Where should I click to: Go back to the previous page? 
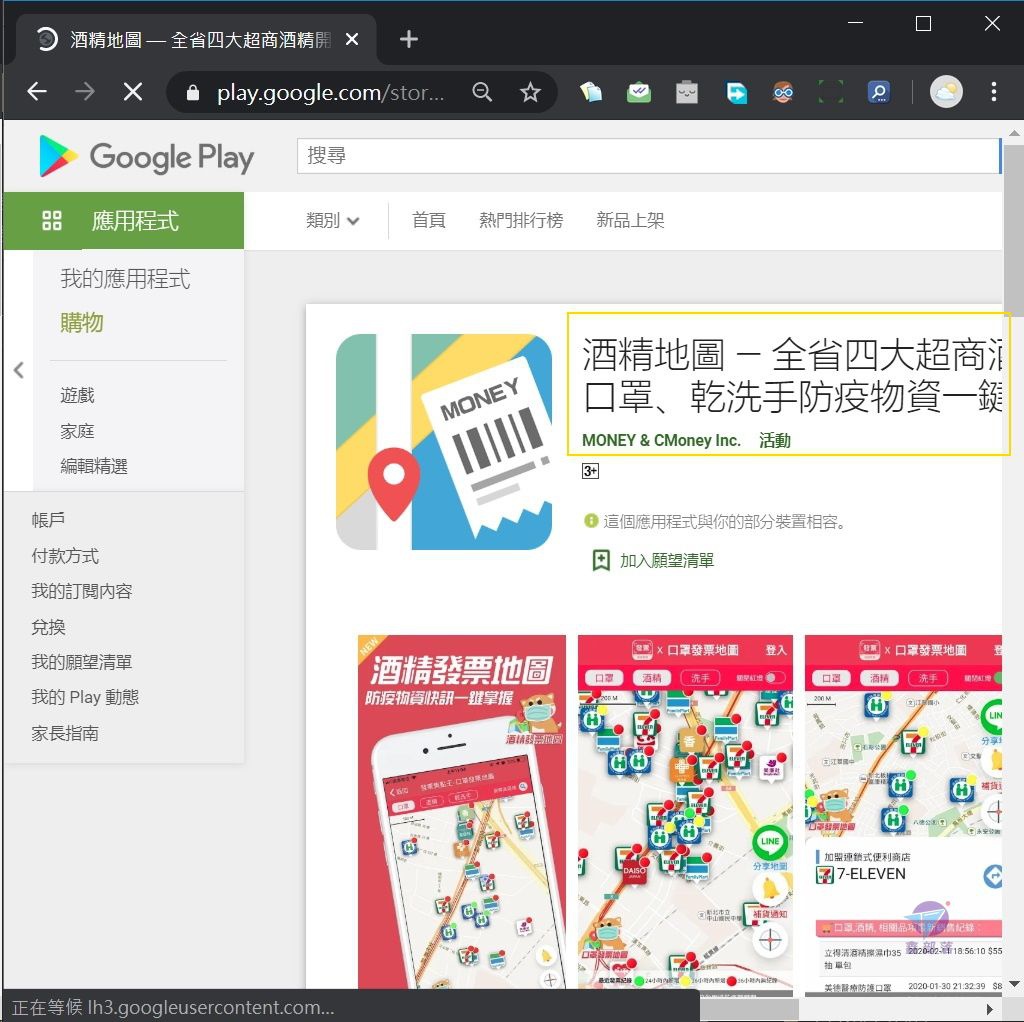[37, 91]
